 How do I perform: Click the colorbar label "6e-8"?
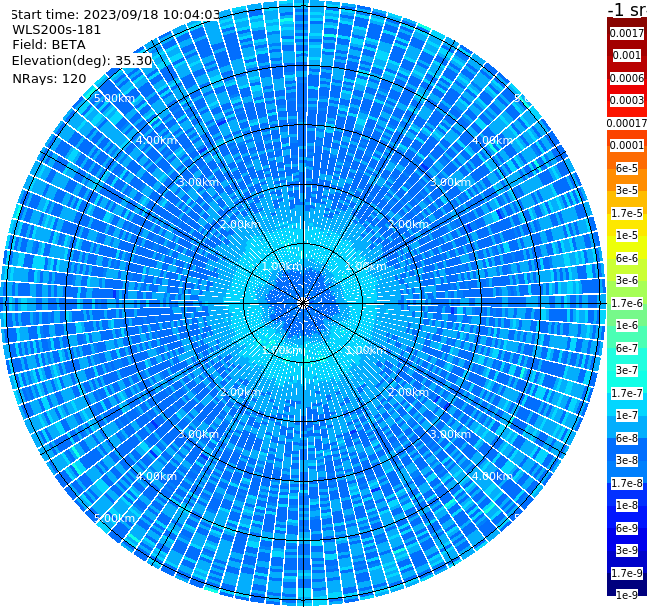click(x=627, y=438)
